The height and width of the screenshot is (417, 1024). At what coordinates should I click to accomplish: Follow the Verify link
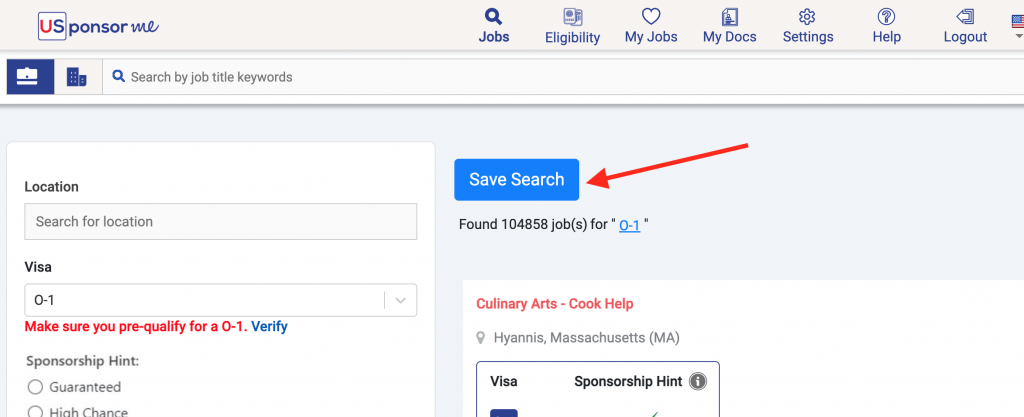pyautogui.click(x=269, y=326)
